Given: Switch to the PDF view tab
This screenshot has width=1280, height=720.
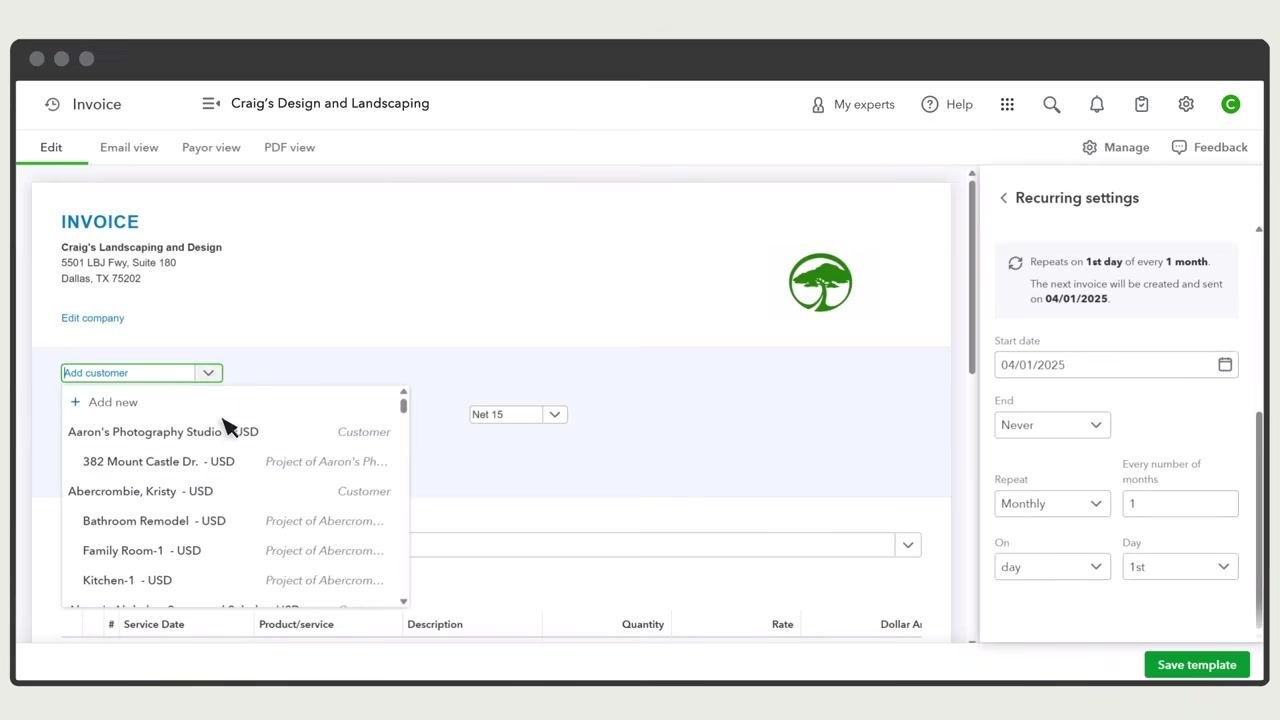Looking at the screenshot, I should point(289,147).
